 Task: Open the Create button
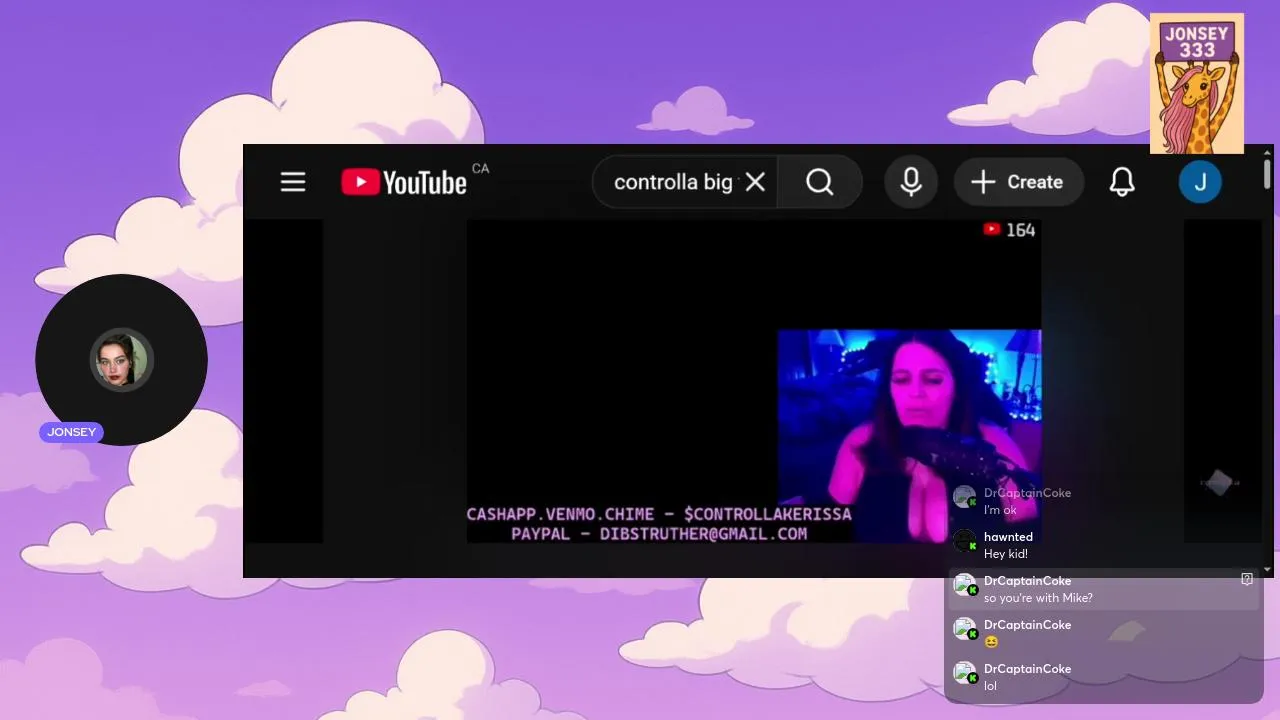point(1018,182)
